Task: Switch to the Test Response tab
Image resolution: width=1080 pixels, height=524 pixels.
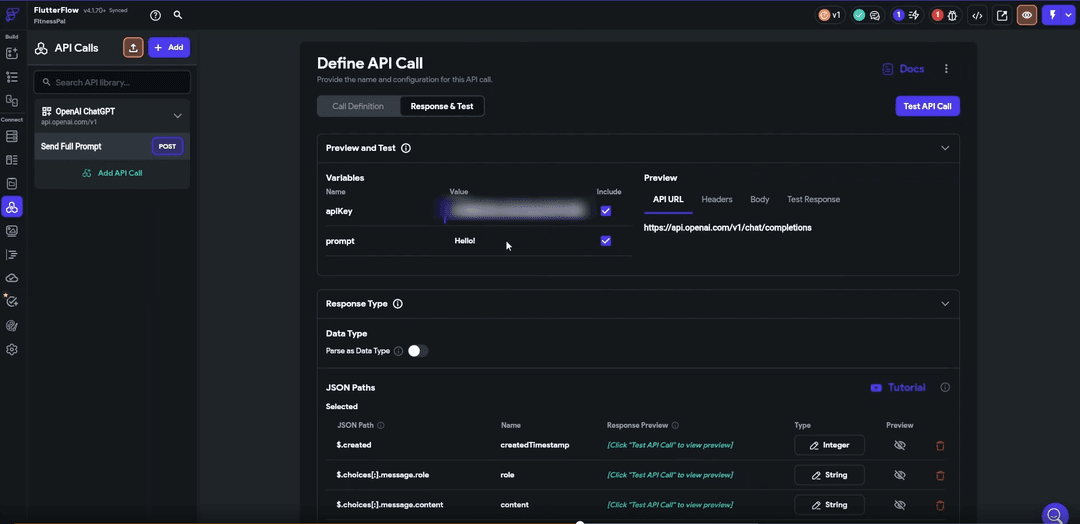Action: coord(813,199)
